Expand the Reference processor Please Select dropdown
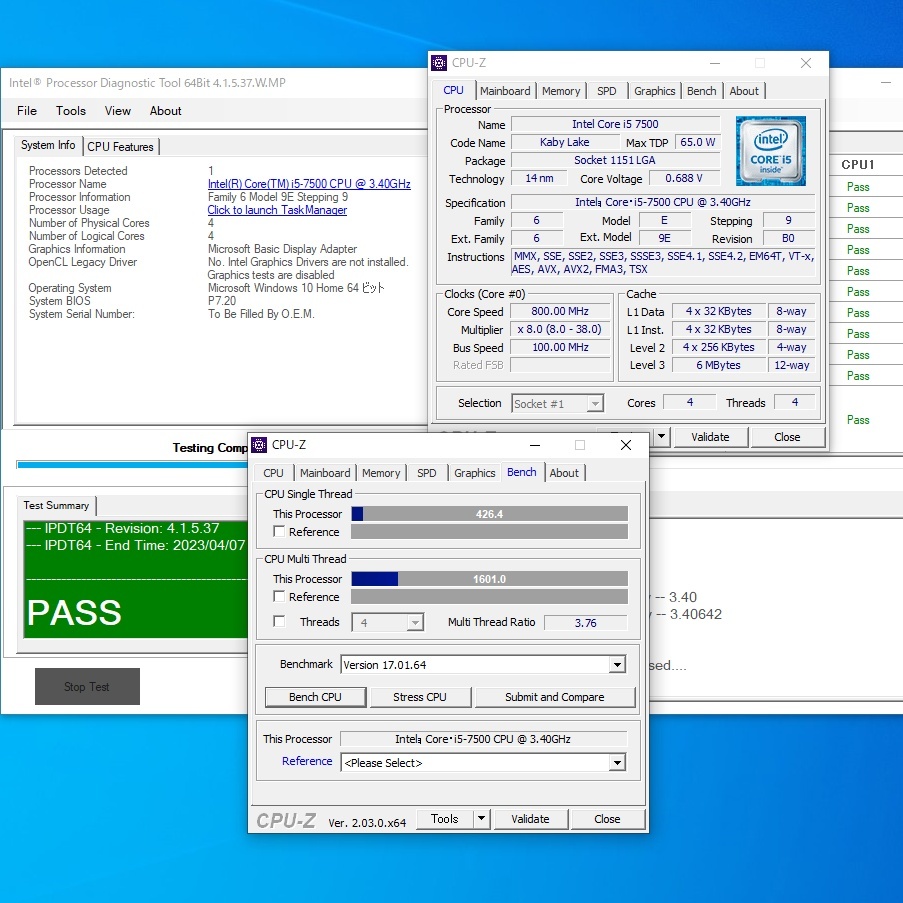 click(x=617, y=762)
